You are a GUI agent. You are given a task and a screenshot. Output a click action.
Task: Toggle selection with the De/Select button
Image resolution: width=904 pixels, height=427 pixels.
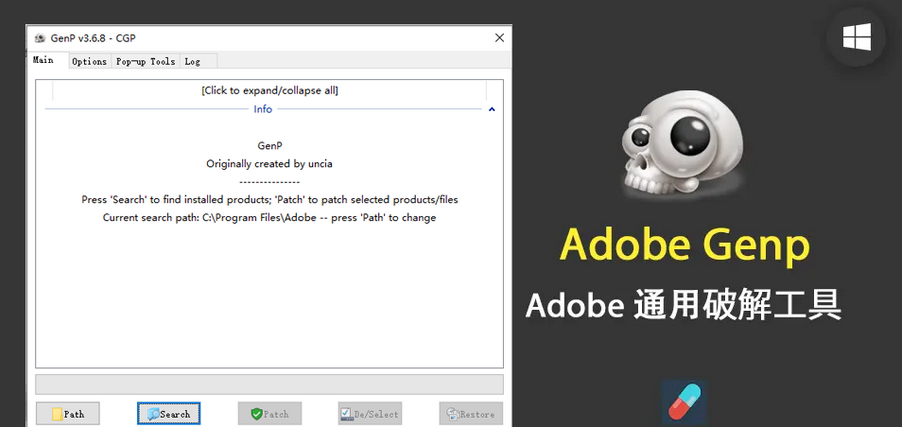[369, 414]
